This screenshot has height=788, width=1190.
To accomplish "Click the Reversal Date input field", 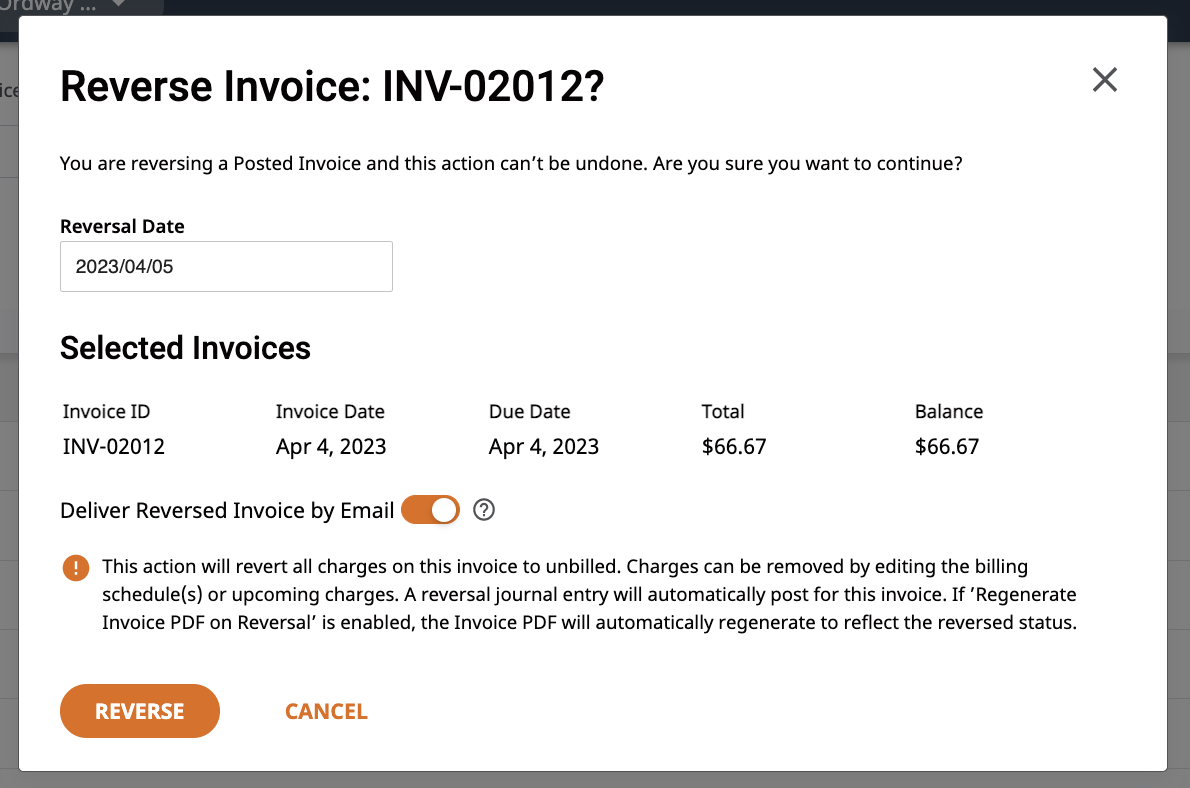I will click(x=226, y=267).
